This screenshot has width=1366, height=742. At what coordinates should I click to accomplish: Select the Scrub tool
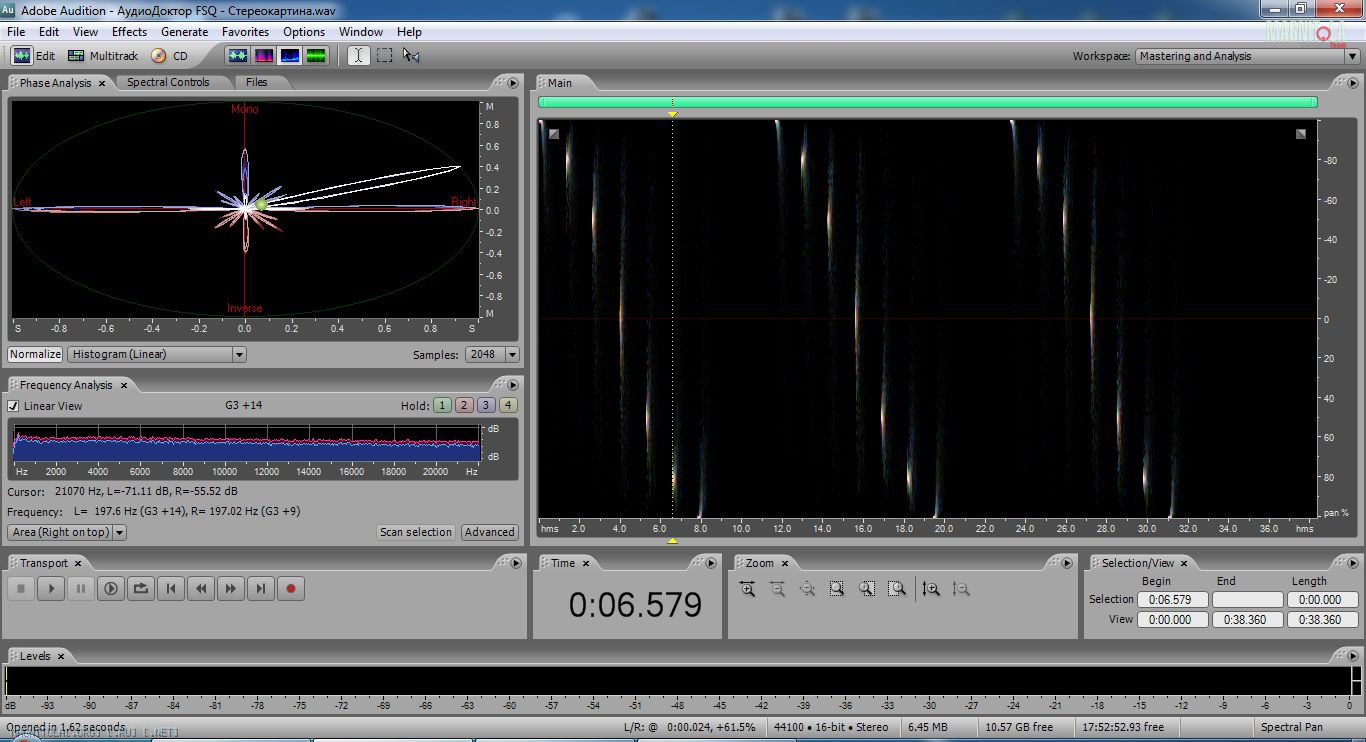tap(411, 56)
